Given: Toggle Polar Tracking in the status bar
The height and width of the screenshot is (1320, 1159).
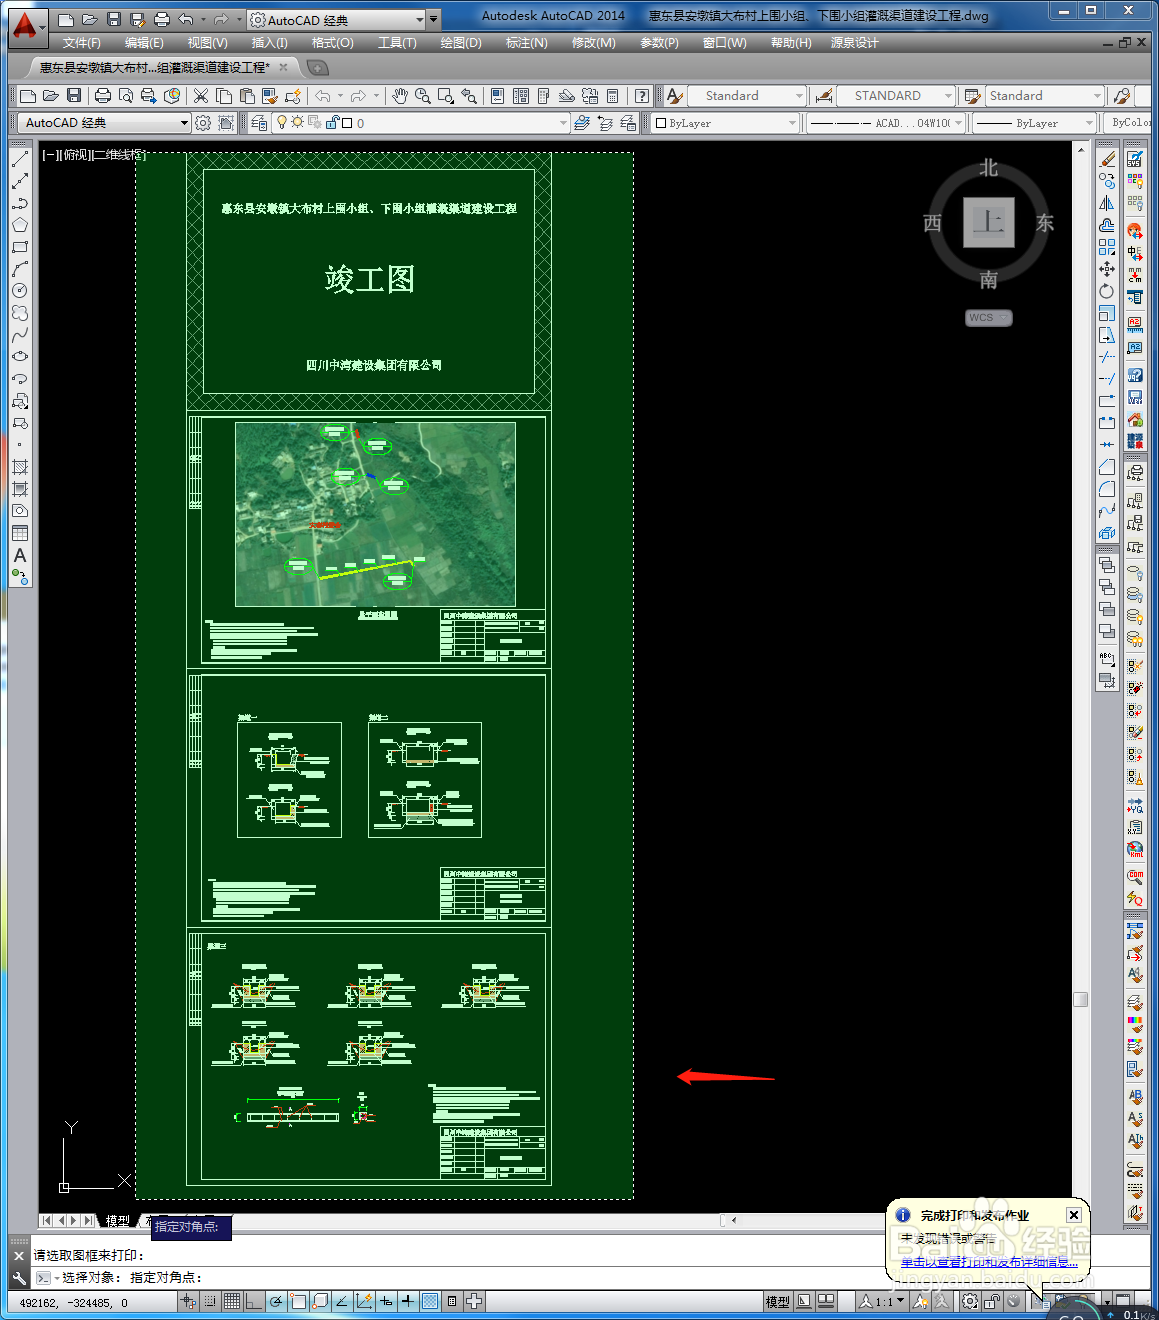Looking at the screenshot, I should (x=276, y=1301).
